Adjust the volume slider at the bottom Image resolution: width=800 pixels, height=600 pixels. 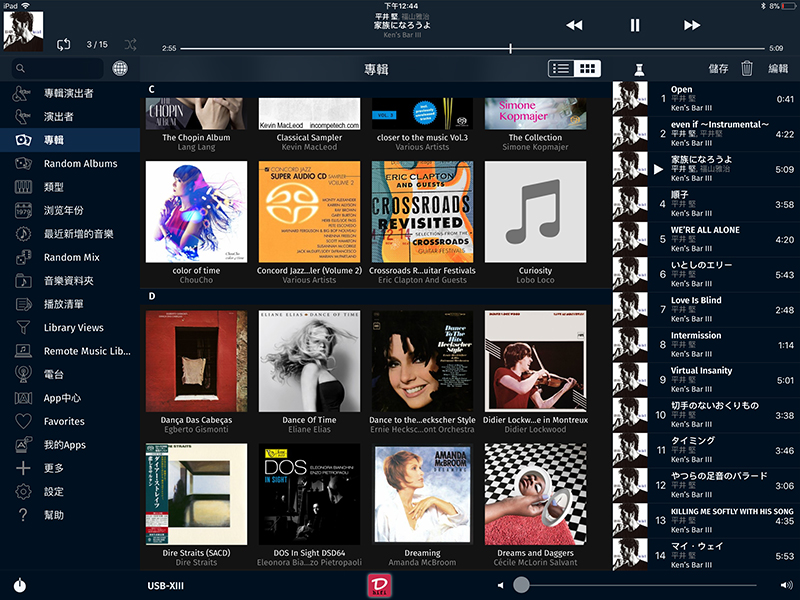[521, 585]
